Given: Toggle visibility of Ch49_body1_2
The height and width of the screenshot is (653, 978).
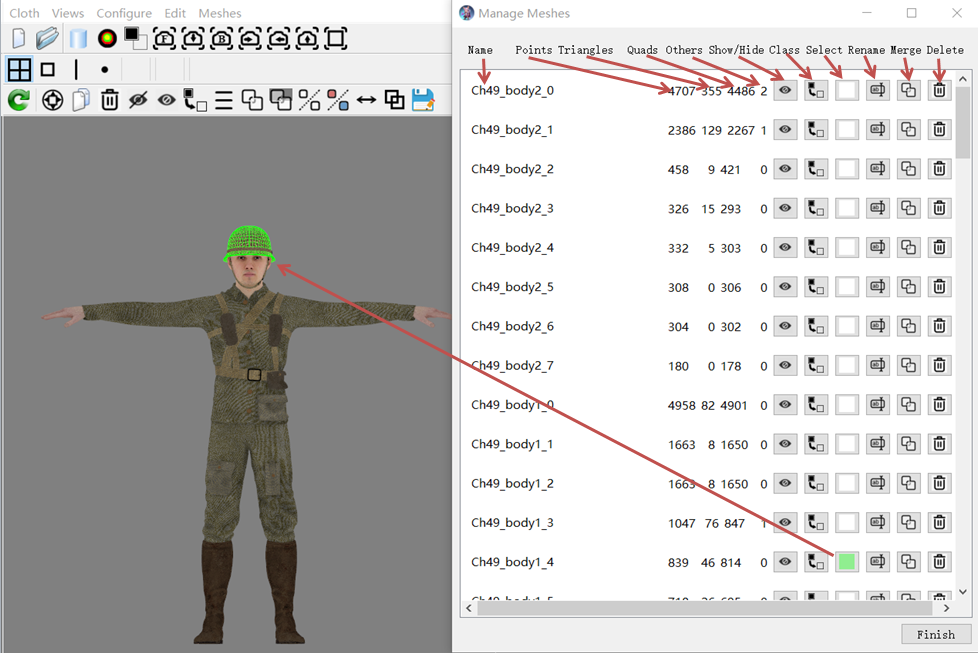Looking at the screenshot, I should [785, 484].
